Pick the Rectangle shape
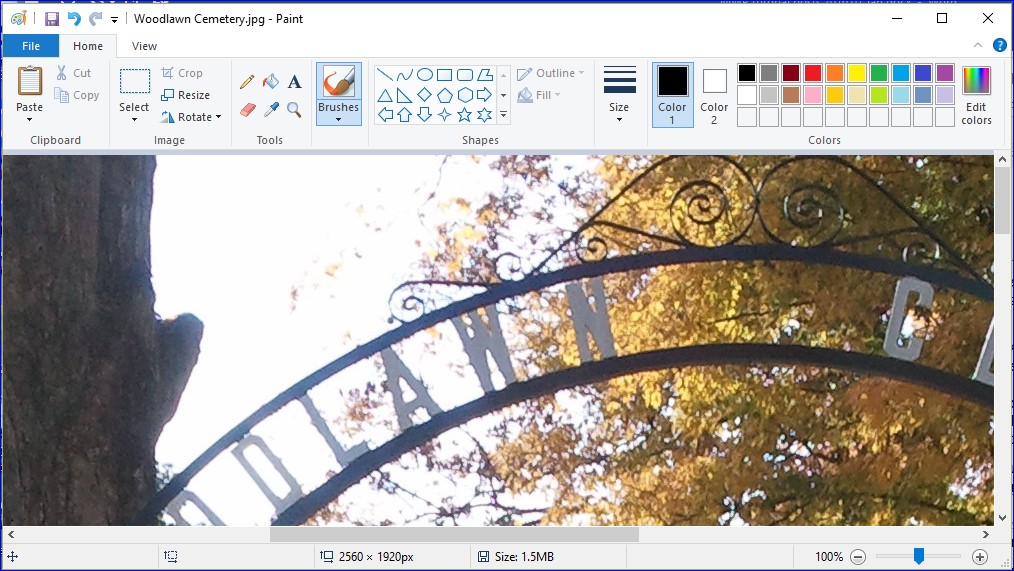Screen dimensions: 1014x571 444,75
